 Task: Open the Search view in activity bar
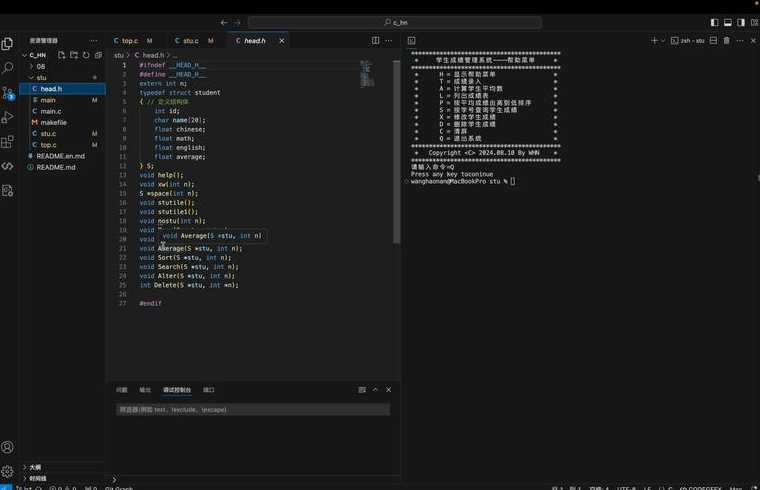(x=7, y=68)
